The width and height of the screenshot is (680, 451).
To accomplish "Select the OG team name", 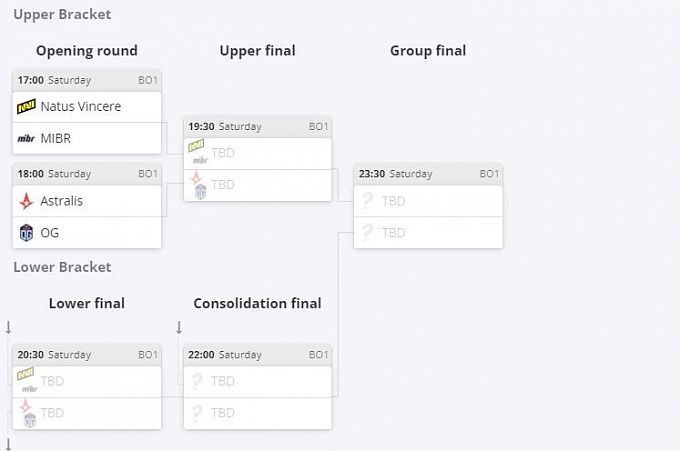I will [50, 233].
